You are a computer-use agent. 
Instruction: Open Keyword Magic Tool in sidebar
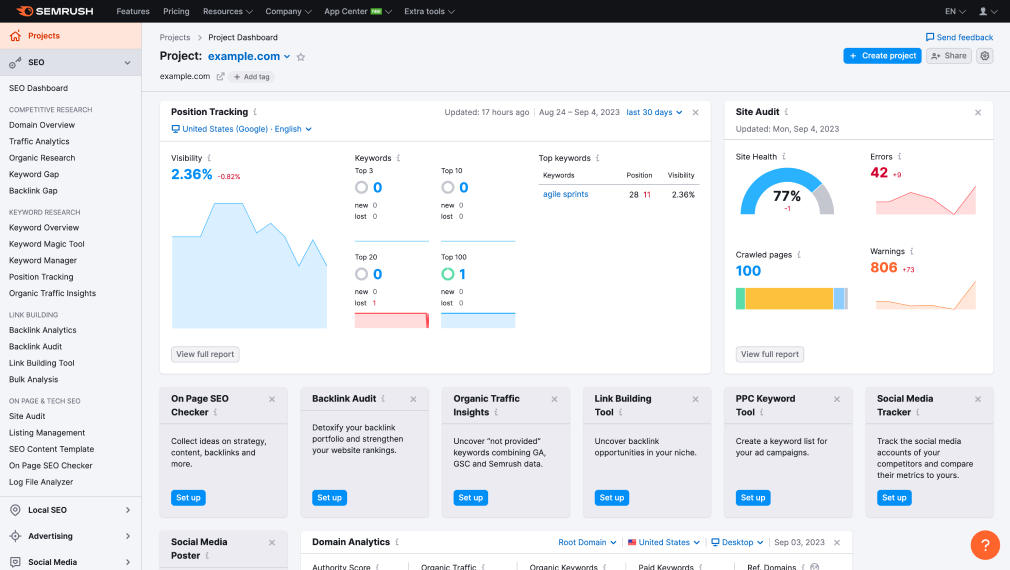pos(47,244)
